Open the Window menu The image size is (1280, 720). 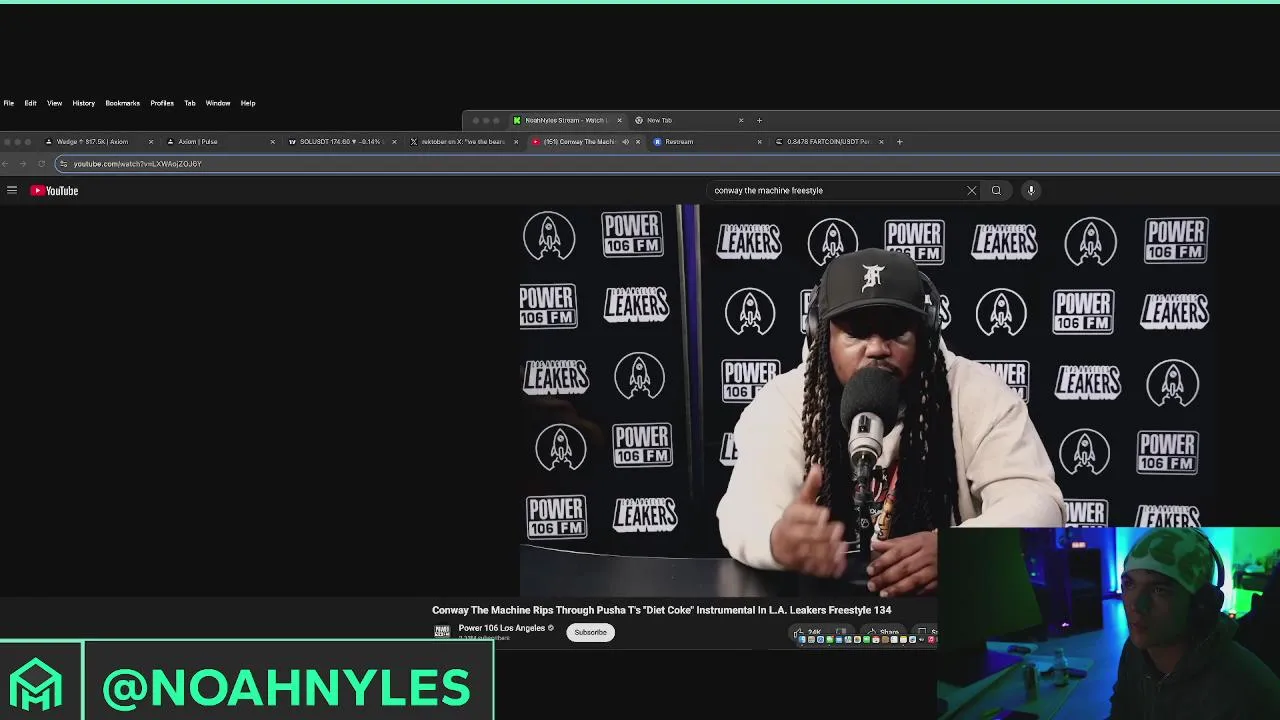pos(217,103)
